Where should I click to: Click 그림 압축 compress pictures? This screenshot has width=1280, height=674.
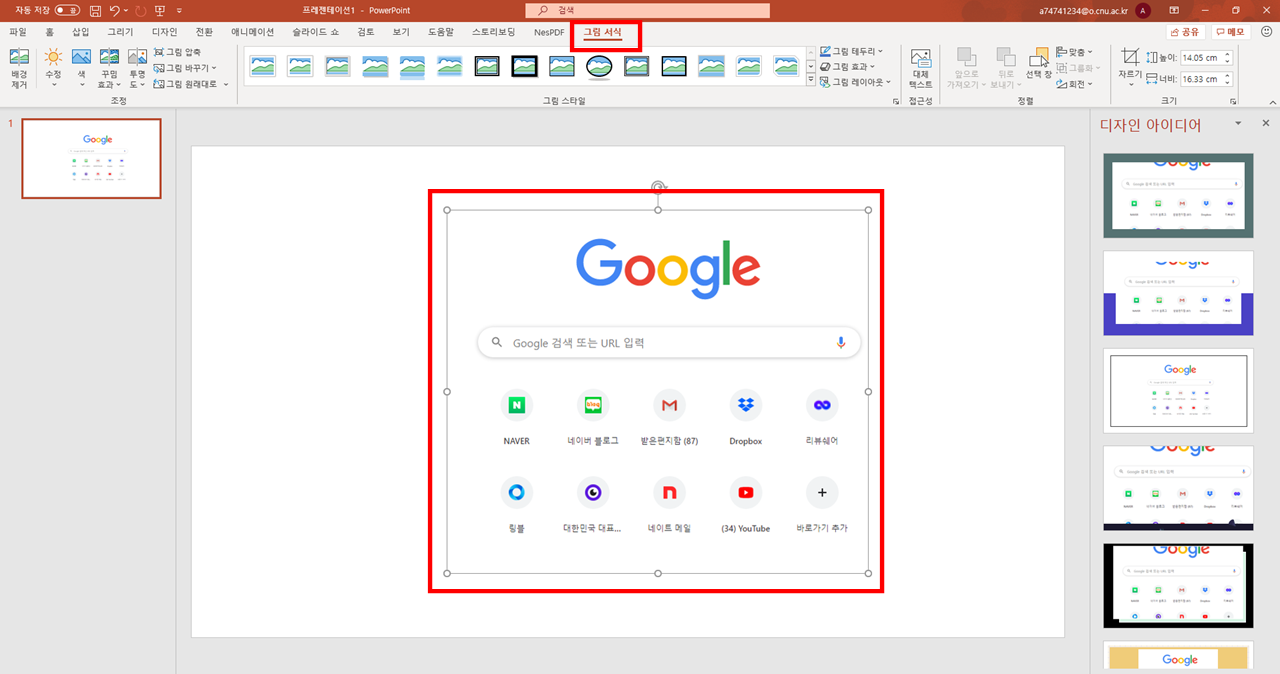click(x=177, y=52)
